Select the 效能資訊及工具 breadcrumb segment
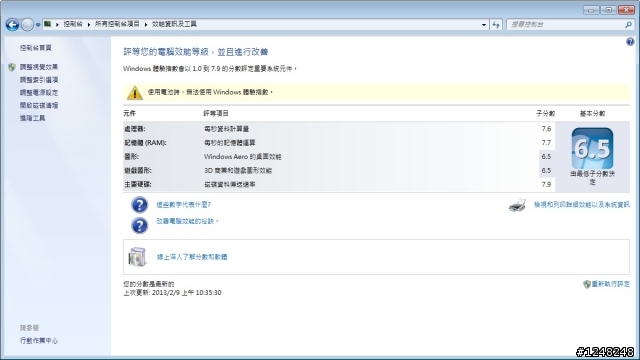Screen dimensions: 640x360 click(x=174, y=24)
